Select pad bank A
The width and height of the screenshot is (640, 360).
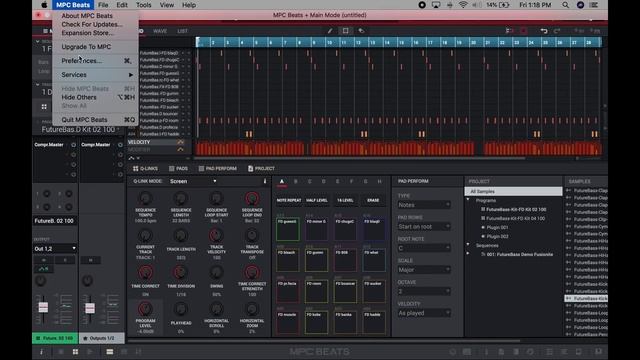click(x=282, y=182)
